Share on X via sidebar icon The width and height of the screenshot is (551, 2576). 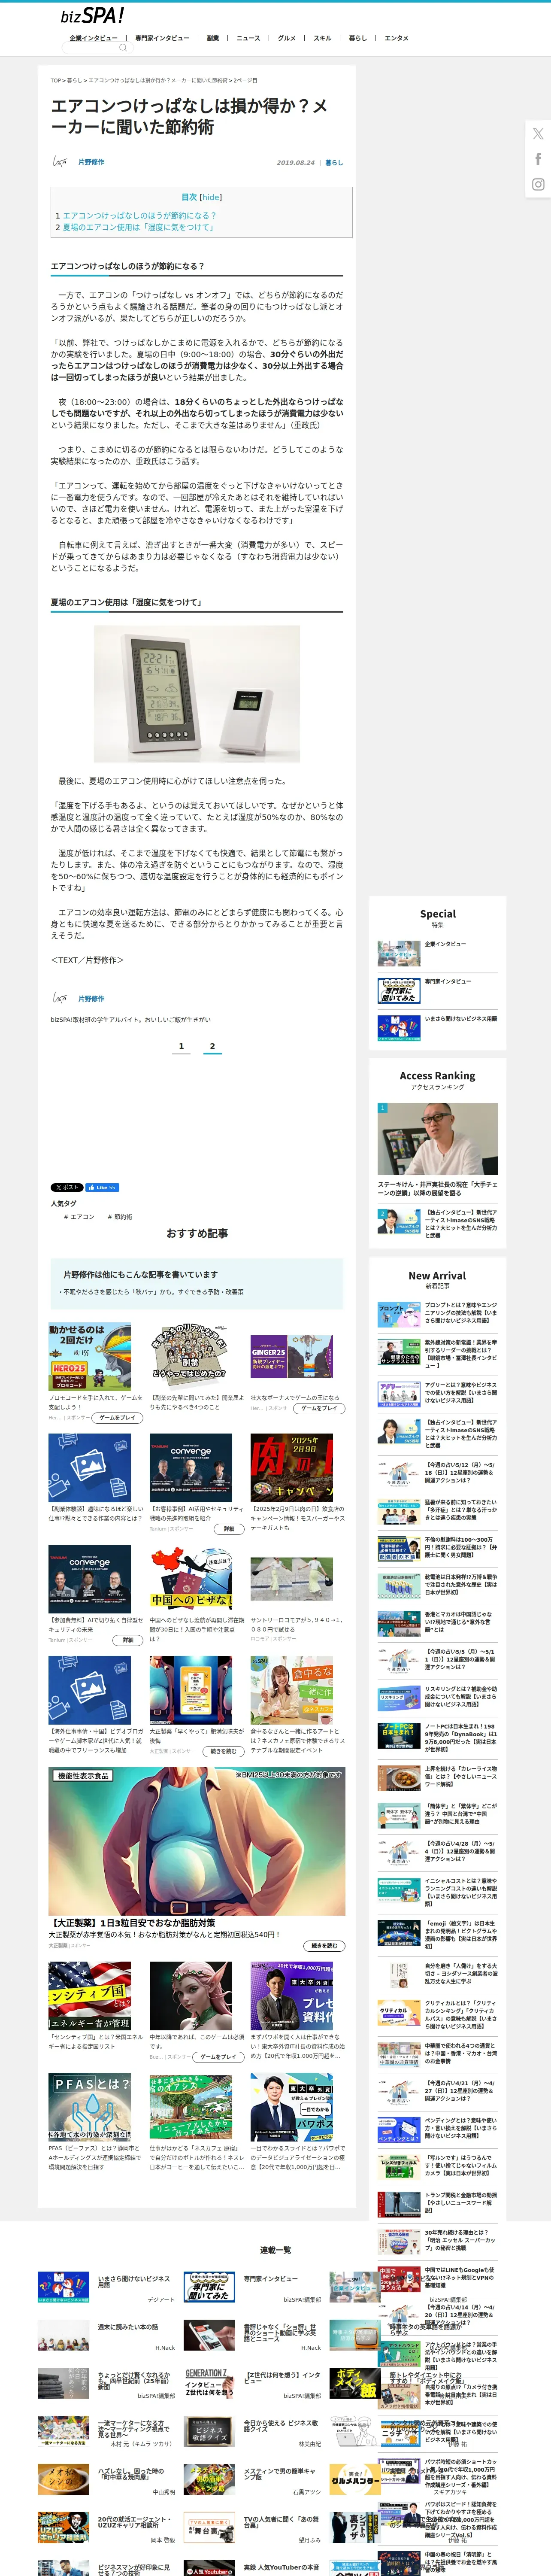pyautogui.click(x=538, y=133)
